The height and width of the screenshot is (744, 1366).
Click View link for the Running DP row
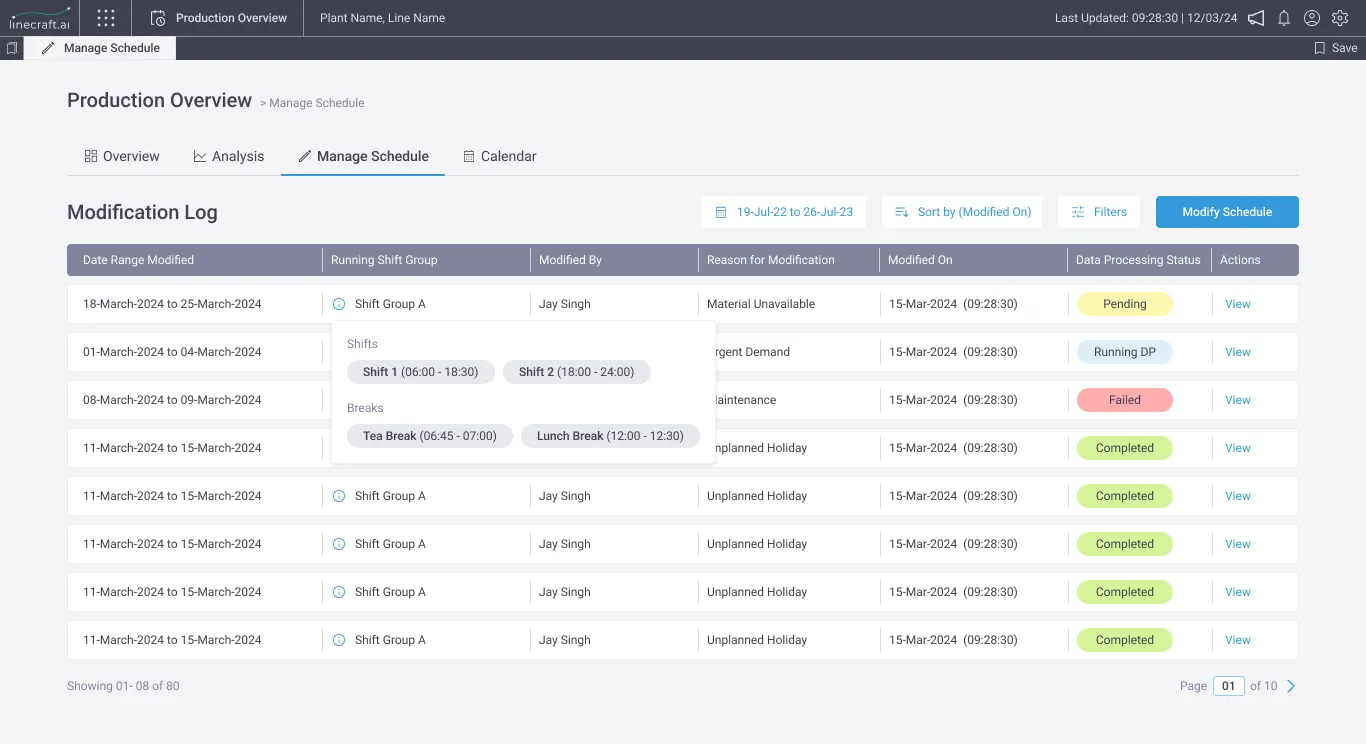click(x=1238, y=352)
